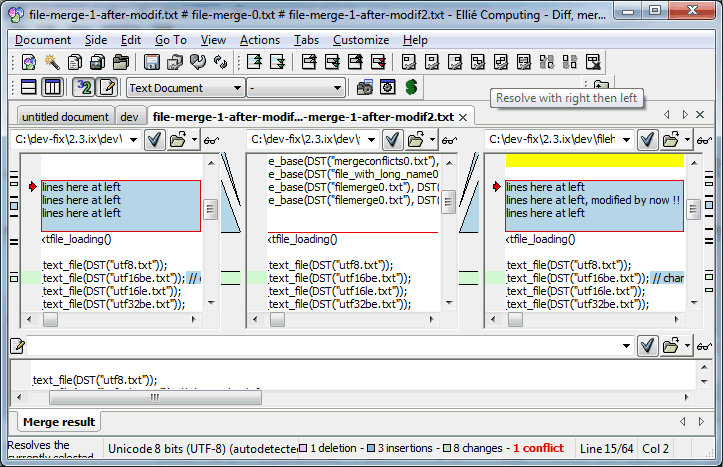
Task: Click the green dollar sign icon
Action: [x=411, y=87]
